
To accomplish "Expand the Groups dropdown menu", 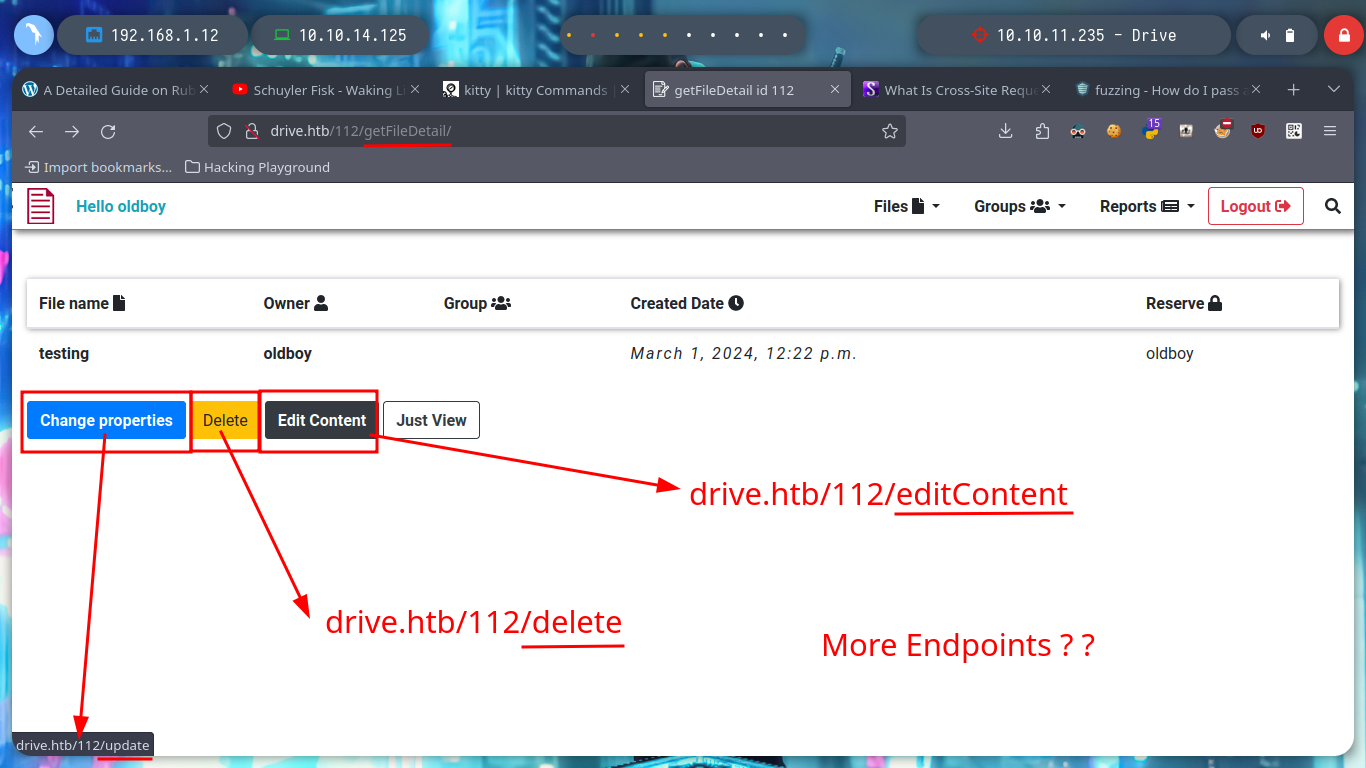I will 1019,206.
